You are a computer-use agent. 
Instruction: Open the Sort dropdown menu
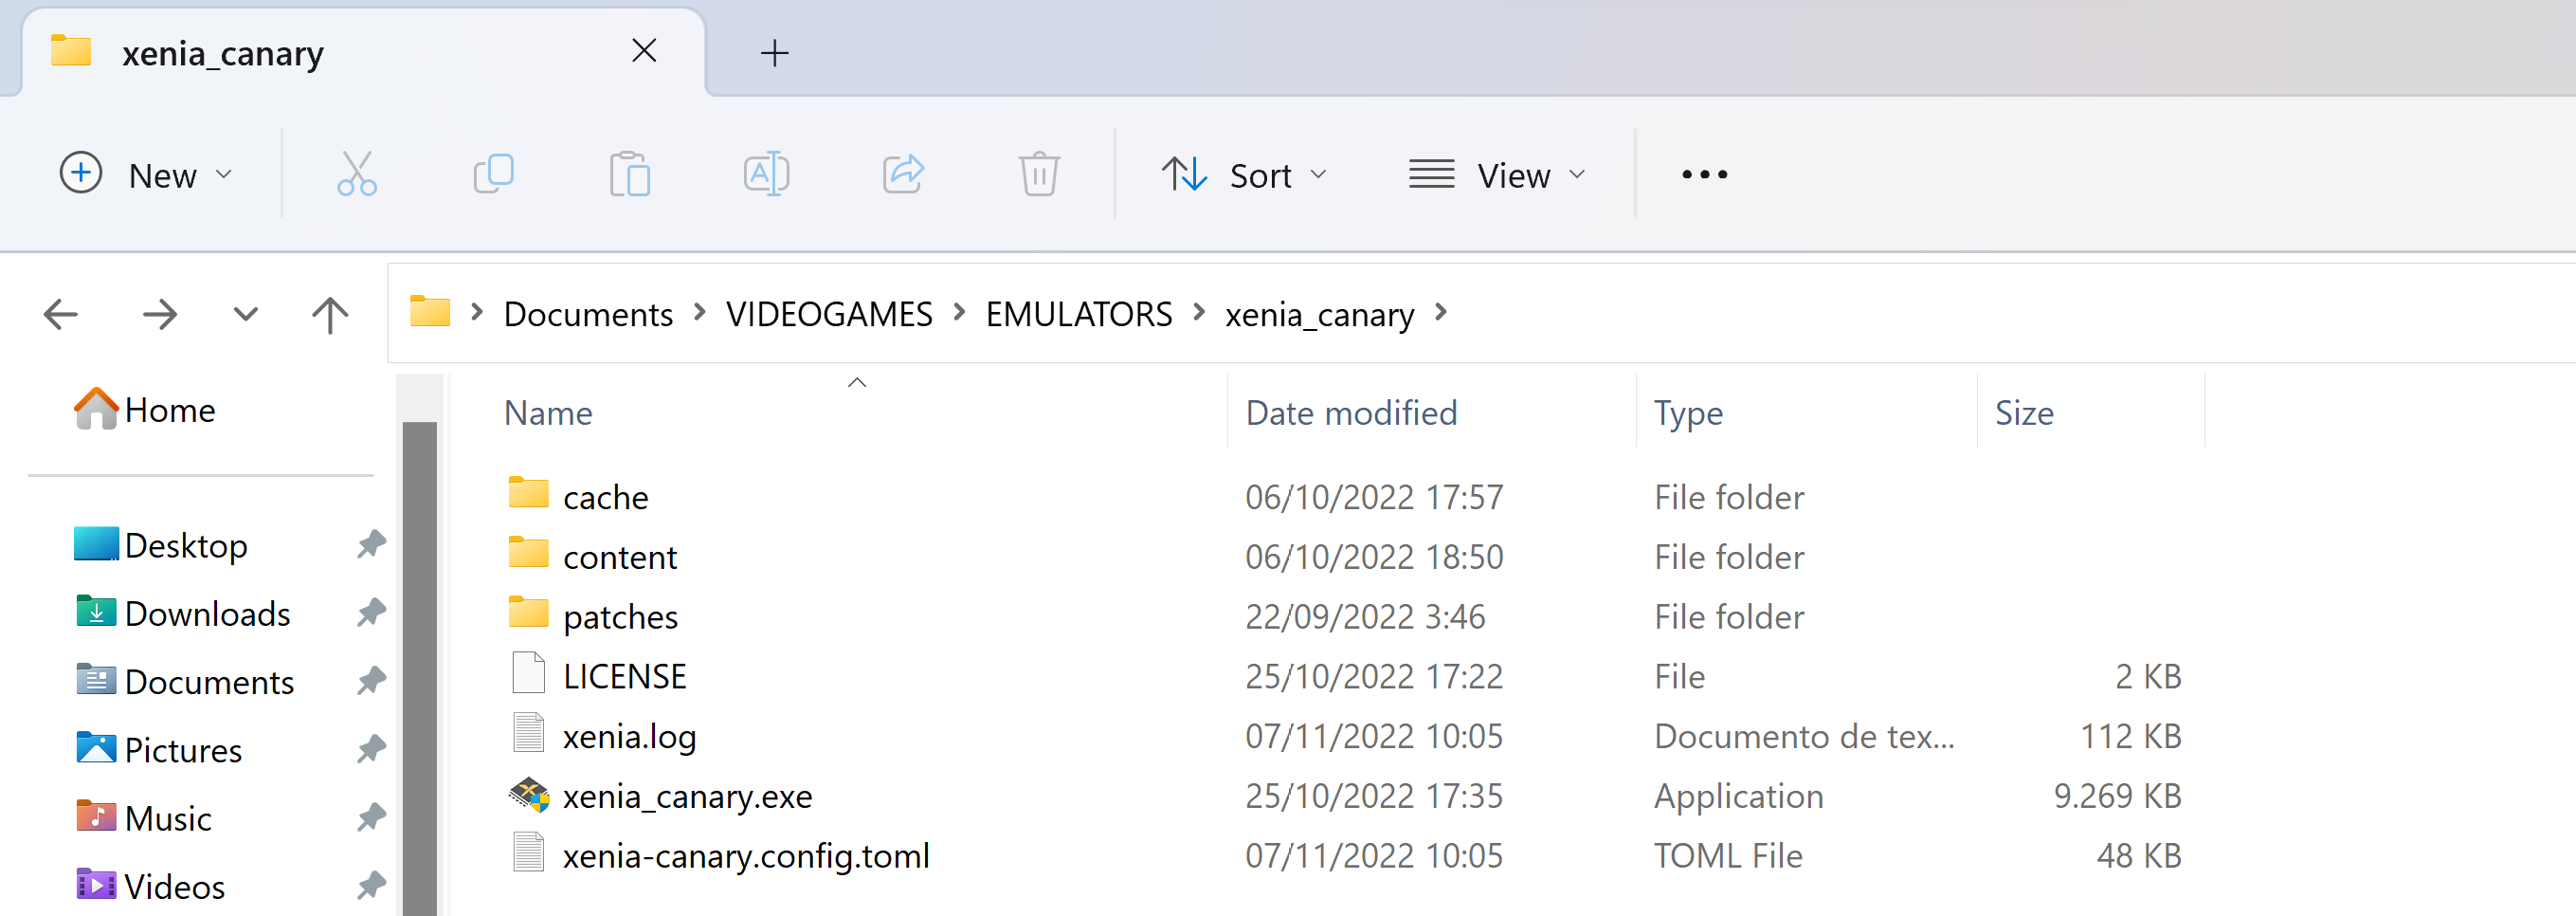click(1245, 174)
